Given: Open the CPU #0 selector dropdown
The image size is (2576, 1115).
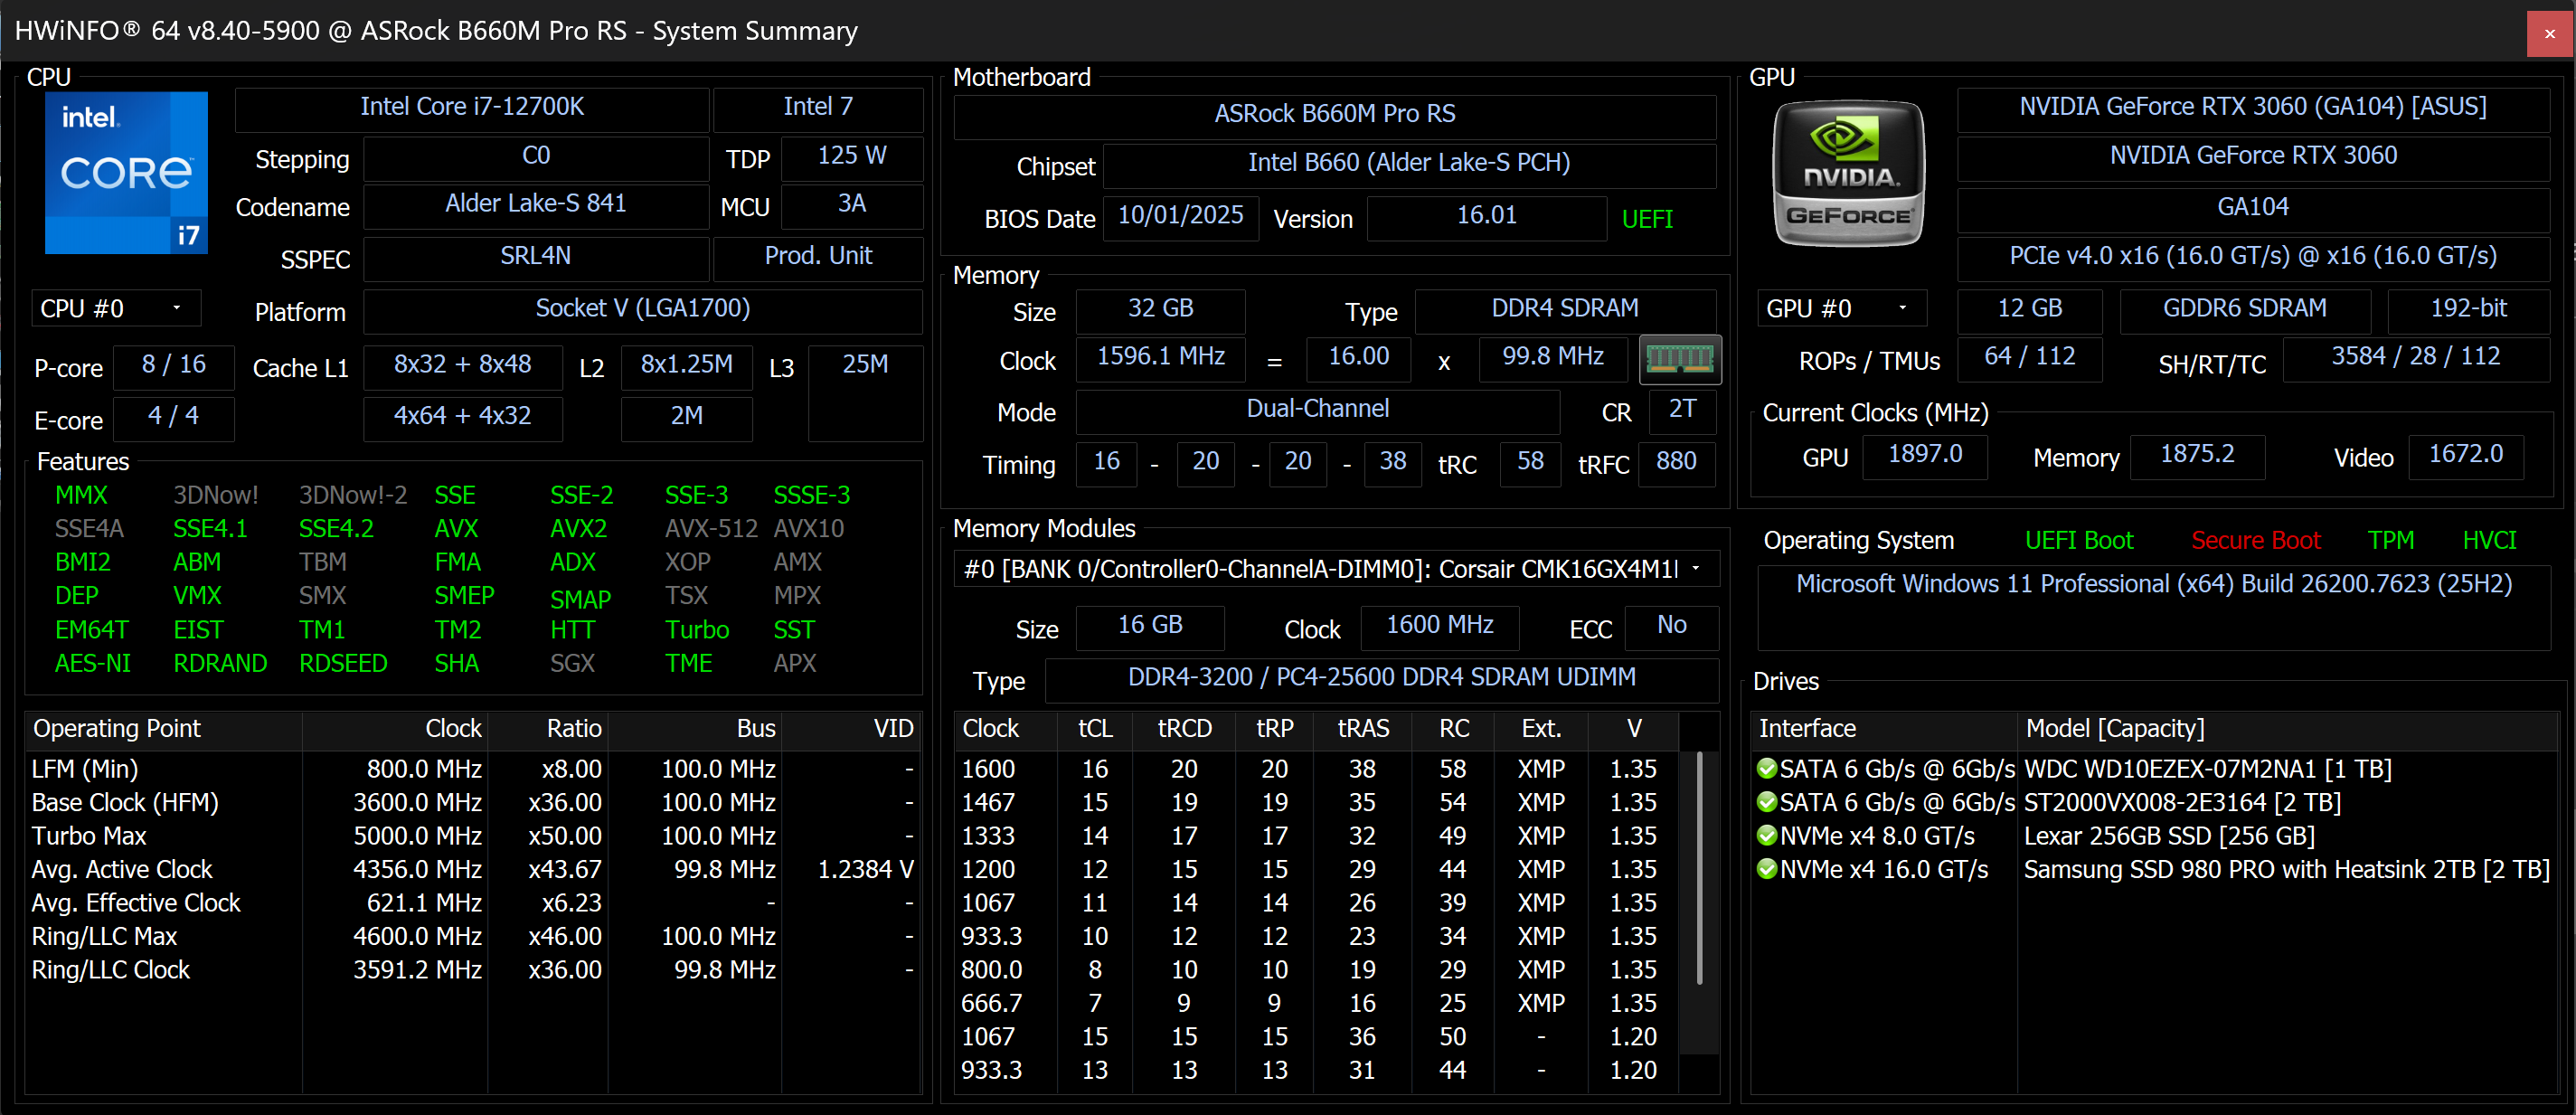Looking at the screenshot, I should 116,309.
